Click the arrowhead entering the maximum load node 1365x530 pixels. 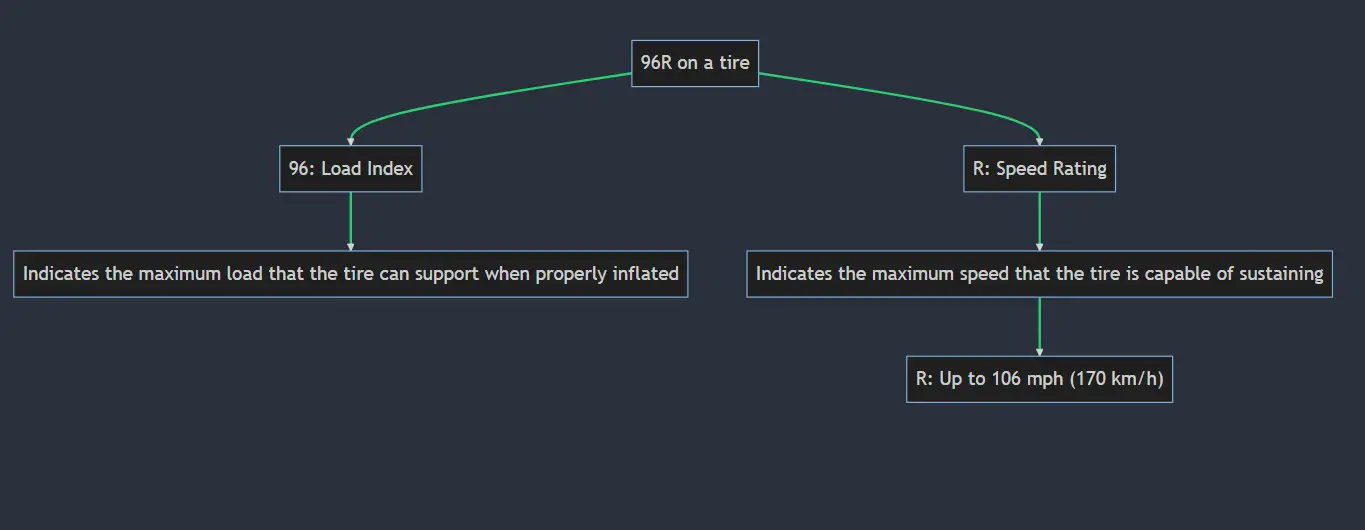(x=350, y=246)
